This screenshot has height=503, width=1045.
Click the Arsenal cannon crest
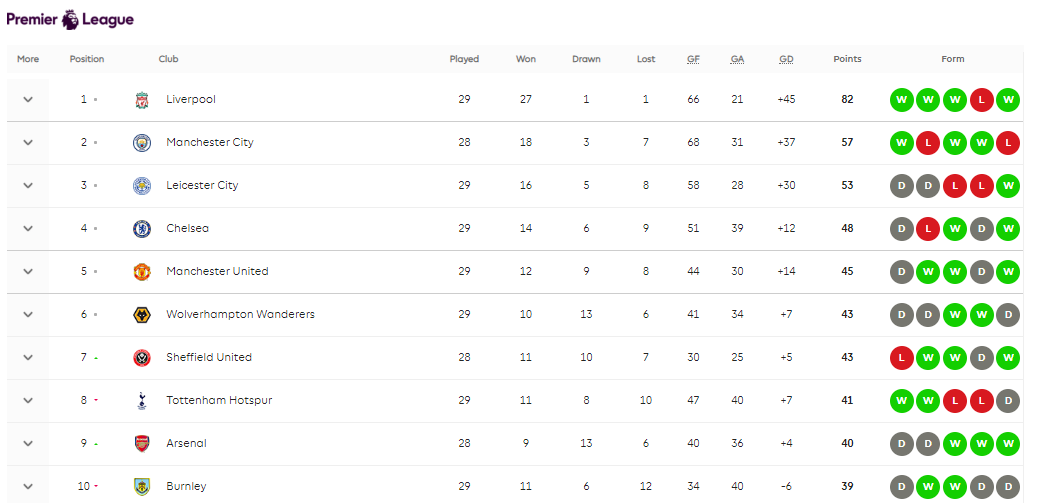pos(142,444)
